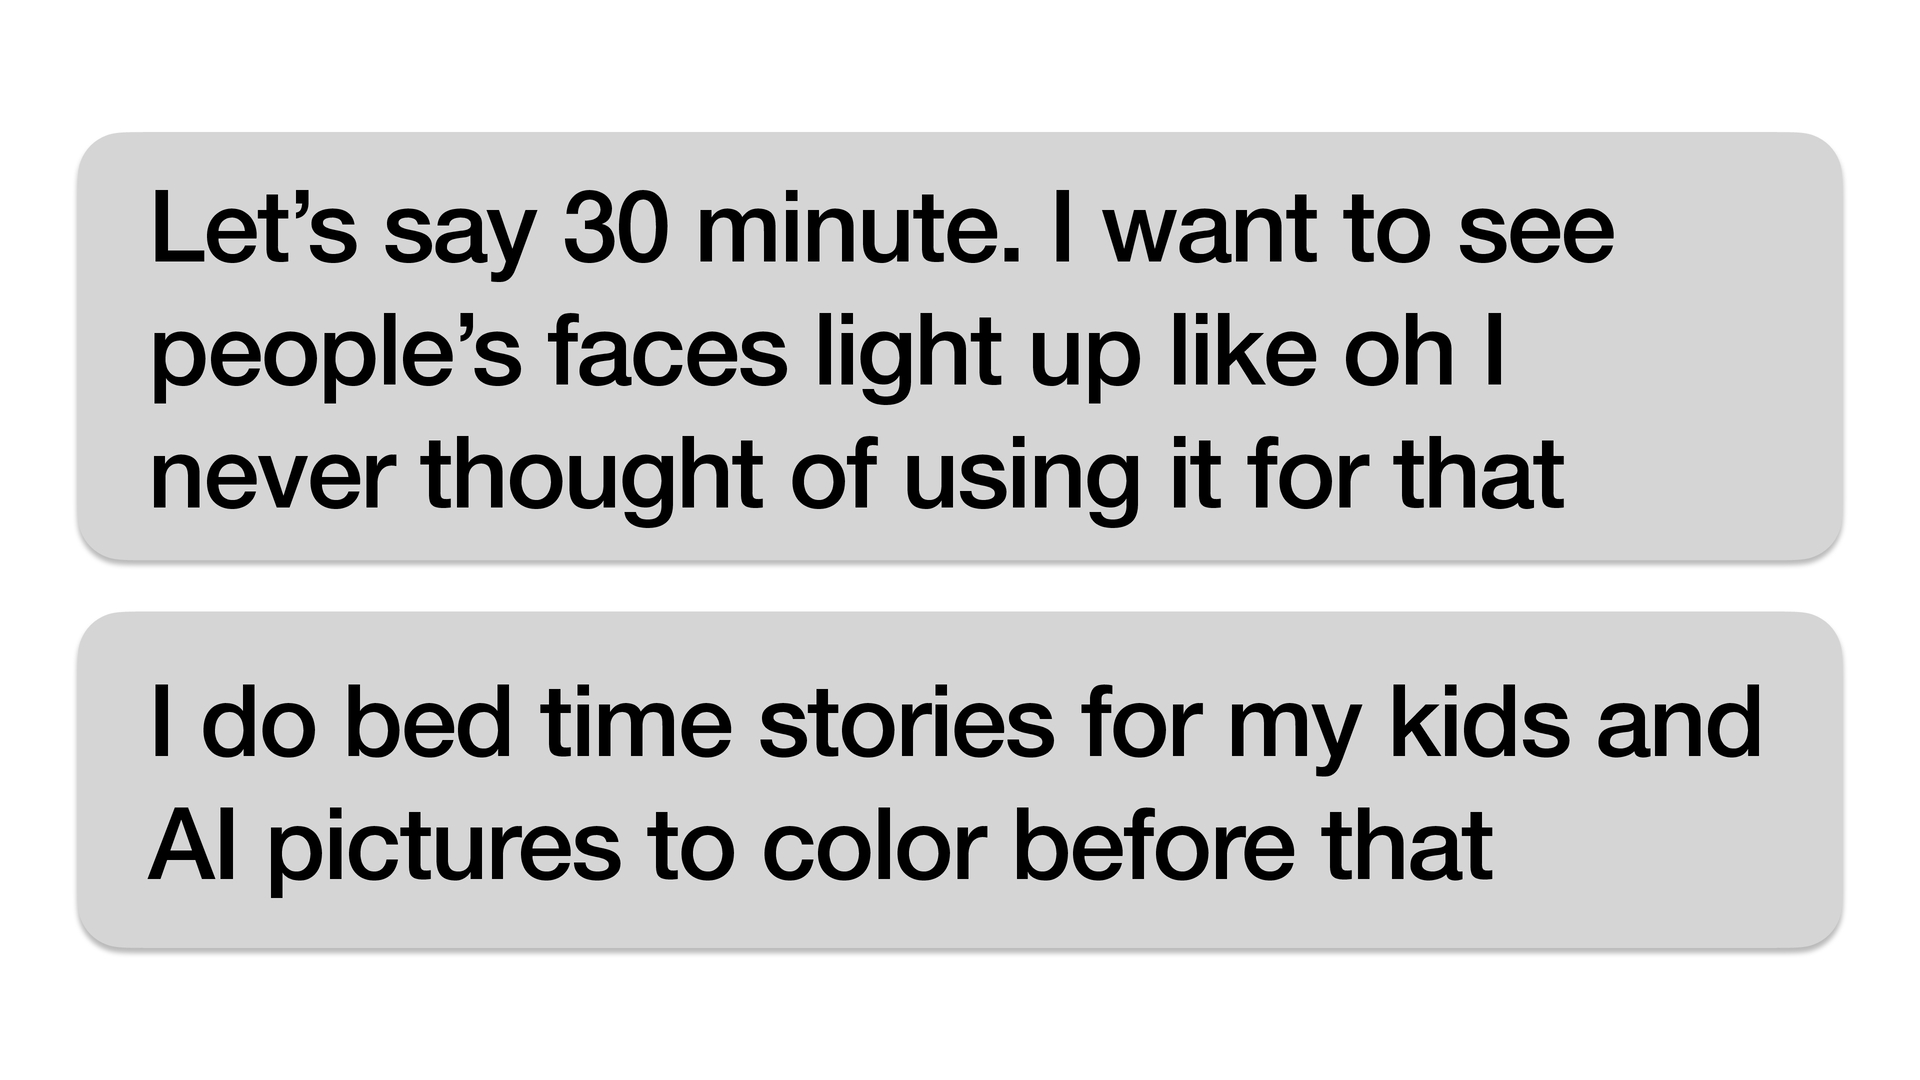Click the word "bed" in second bubble
1920x1080 pixels.
[428, 722]
